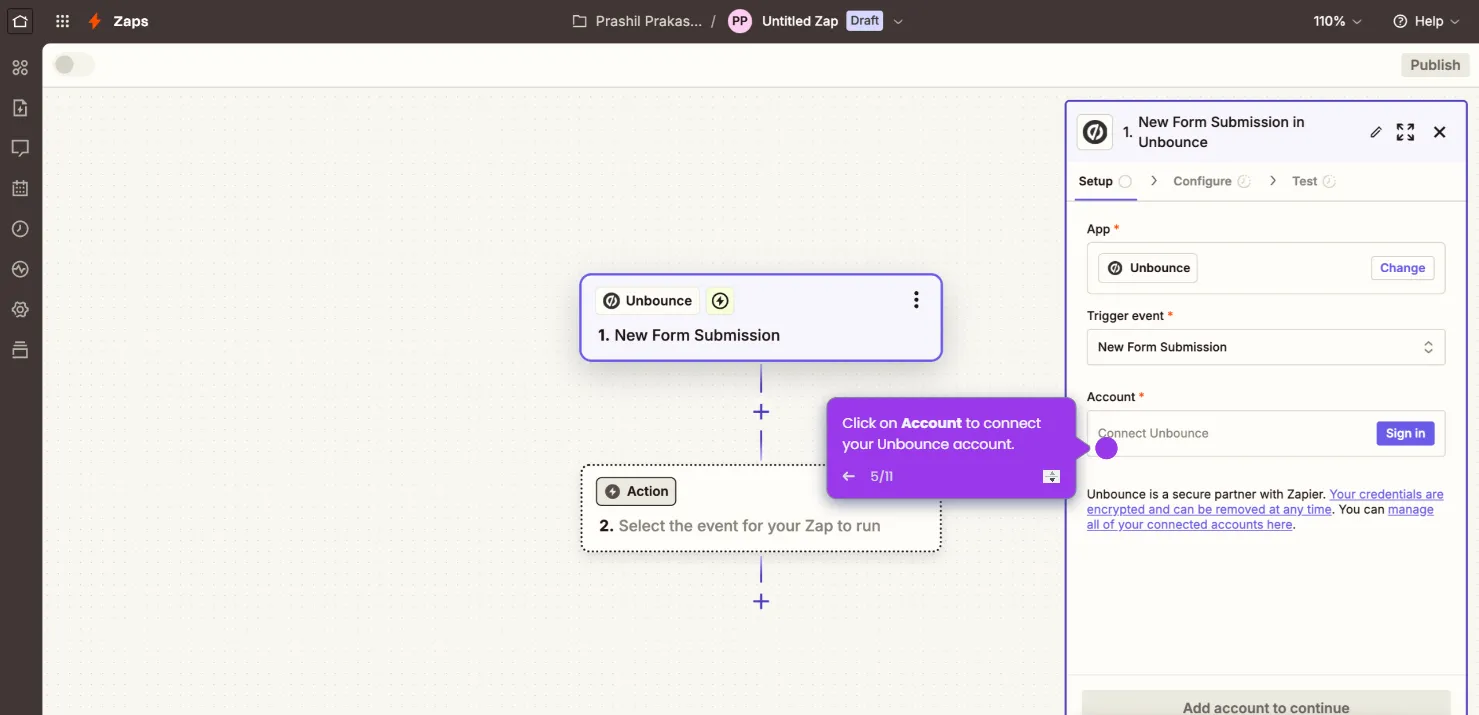Click Sign in to connect Unbounce

pyautogui.click(x=1405, y=433)
